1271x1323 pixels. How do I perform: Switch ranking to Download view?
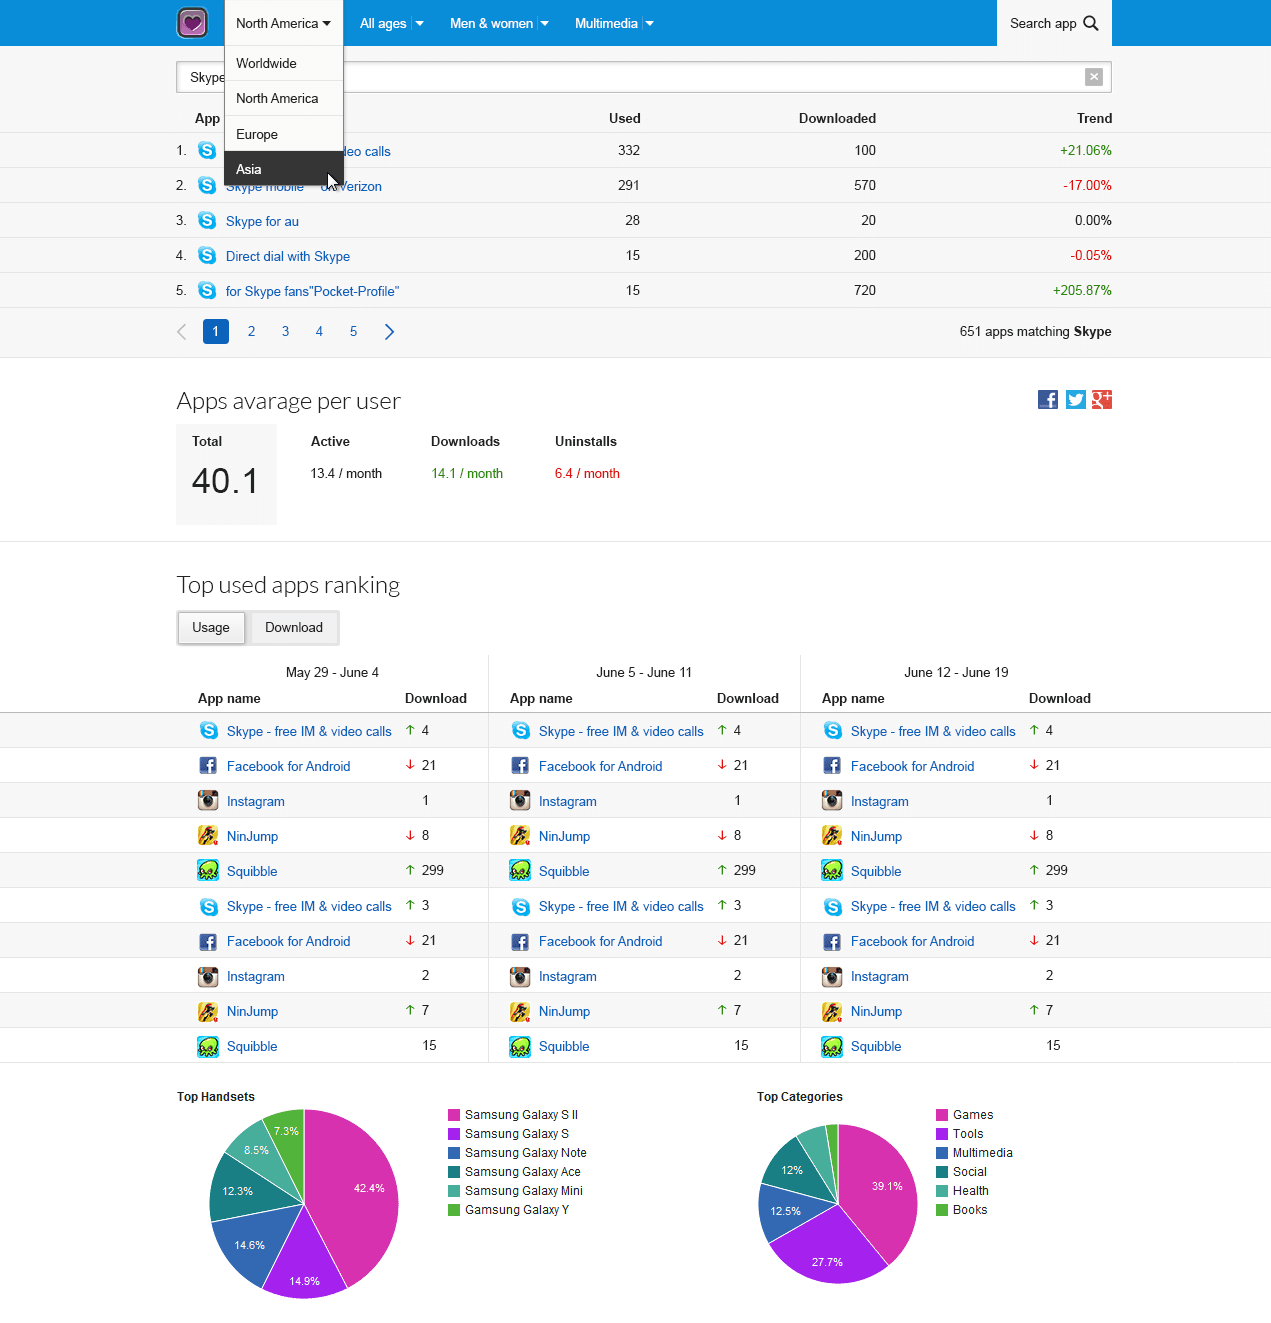tap(293, 628)
